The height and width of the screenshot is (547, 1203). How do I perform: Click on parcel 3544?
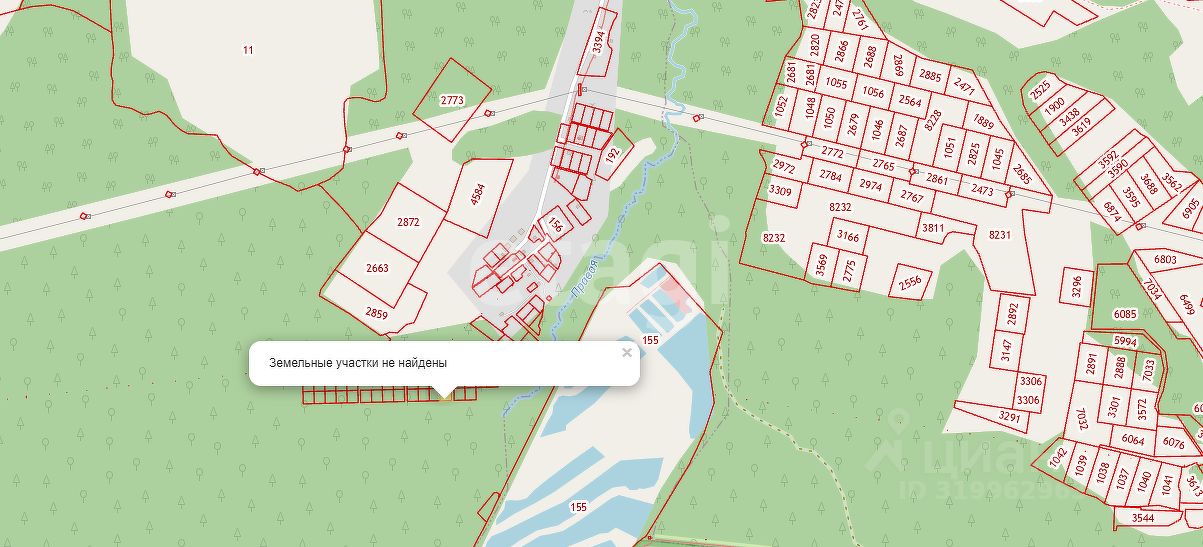[1143, 518]
